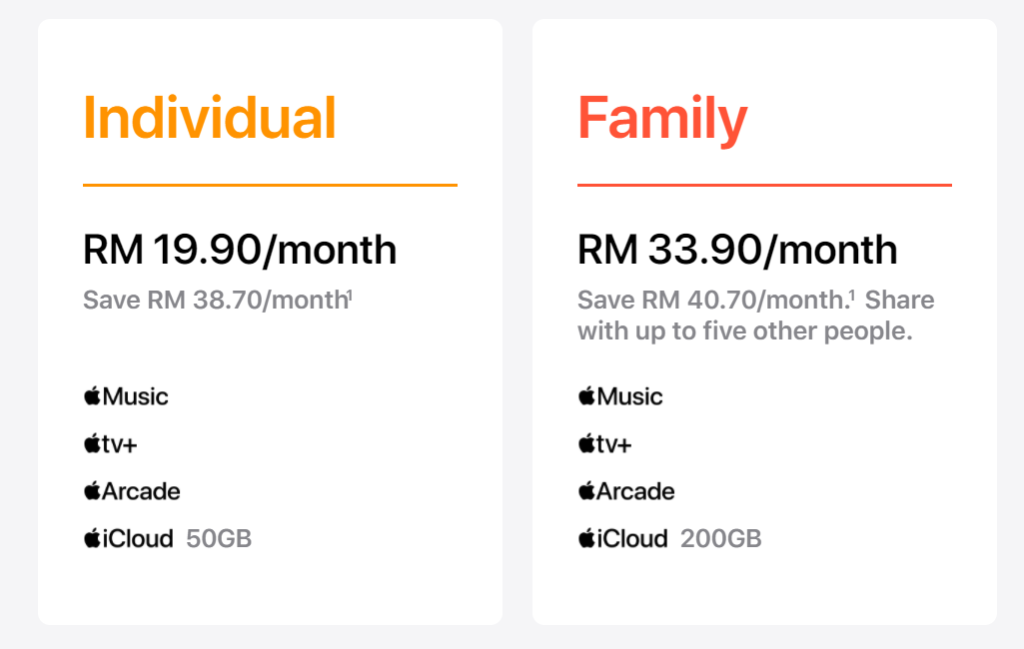This screenshot has width=1024, height=649.
Task: Open footnote 1 after Save RM 40.70/month
Action: point(851,295)
